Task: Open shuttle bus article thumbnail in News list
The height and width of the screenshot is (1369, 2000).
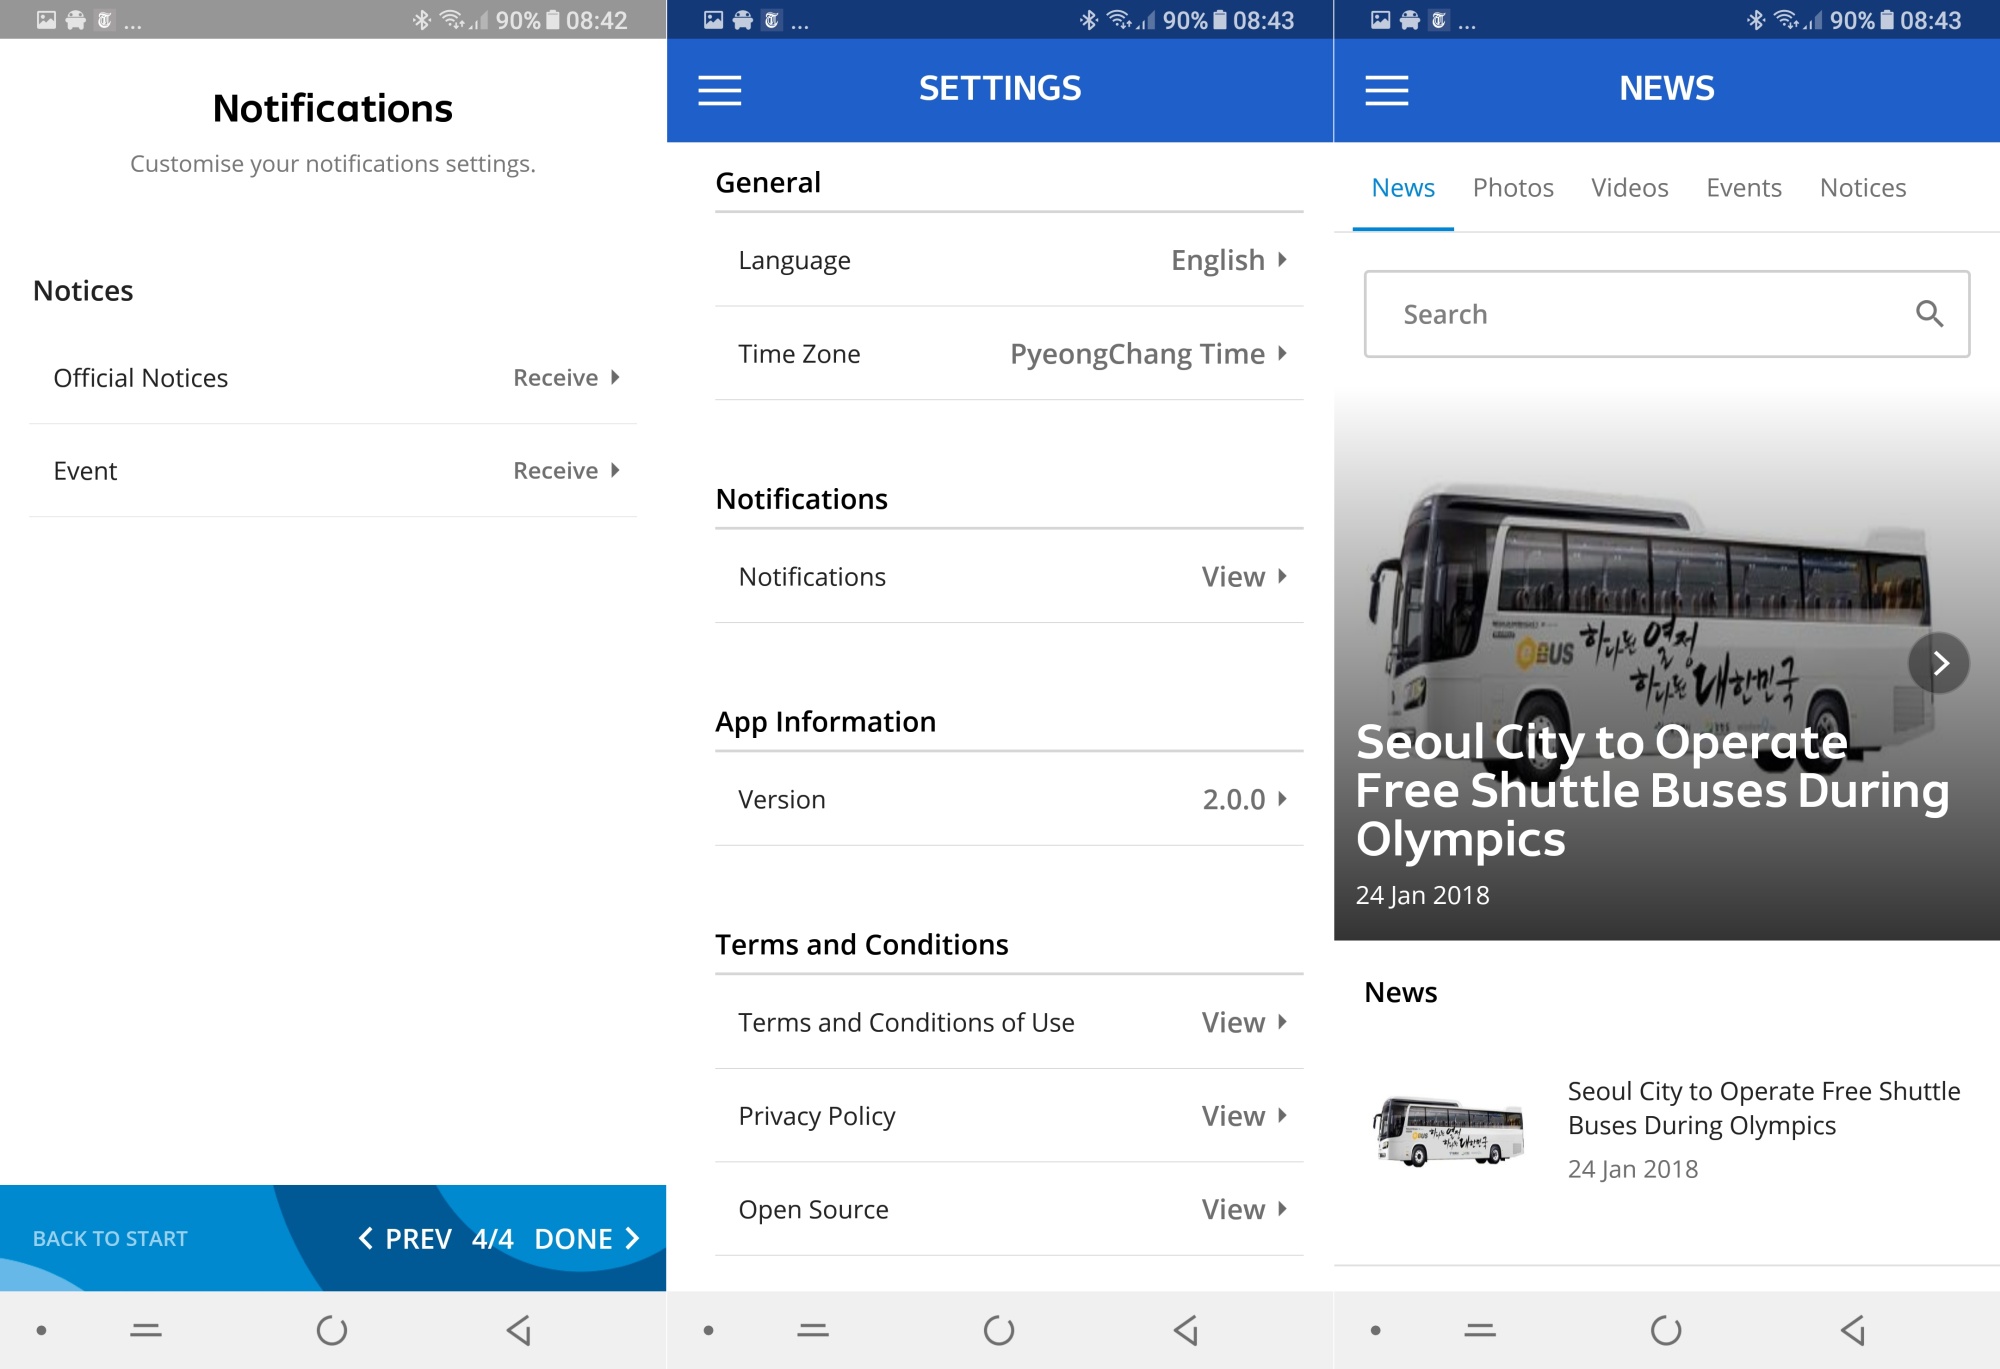Action: click(1450, 1132)
